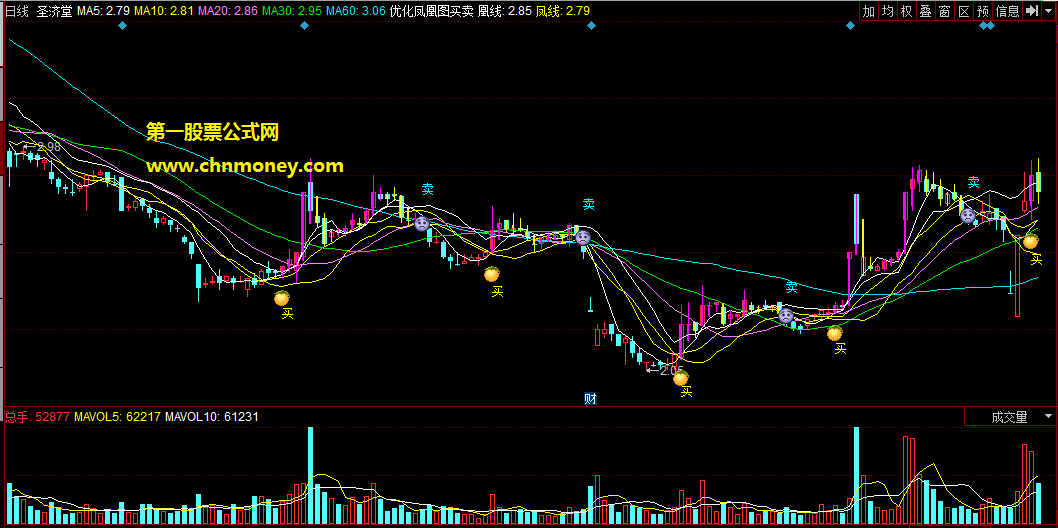Click the 圣济堂 stock name
Image resolution: width=1058 pixels, height=528 pixels.
coord(54,11)
